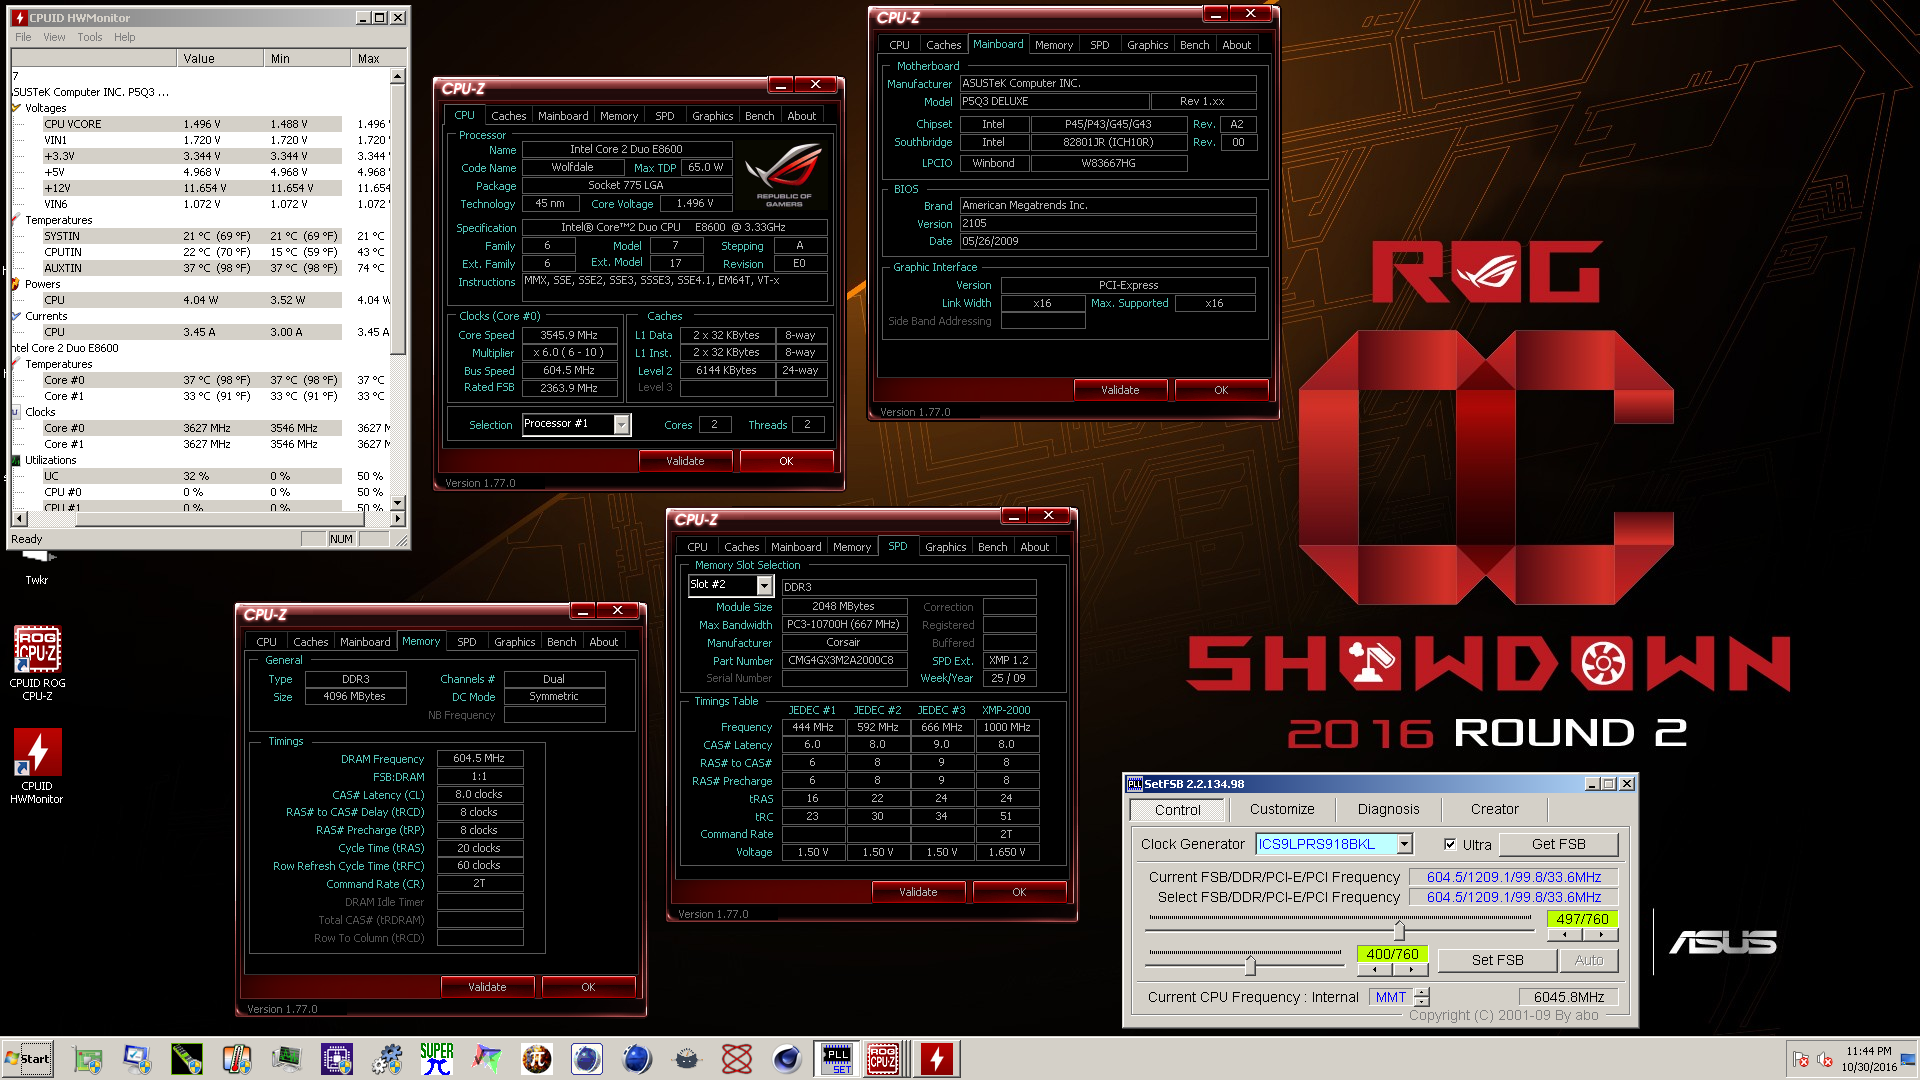Open the Tools menu in HWMonitor

[90, 37]
